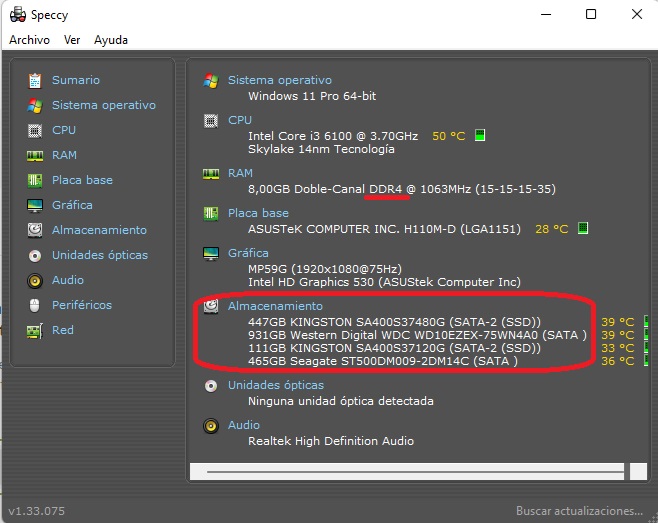Click 'Intel Core i3 6100 @ 3.70GHz' text
The image size is (658, 523).
coord(333,136)
